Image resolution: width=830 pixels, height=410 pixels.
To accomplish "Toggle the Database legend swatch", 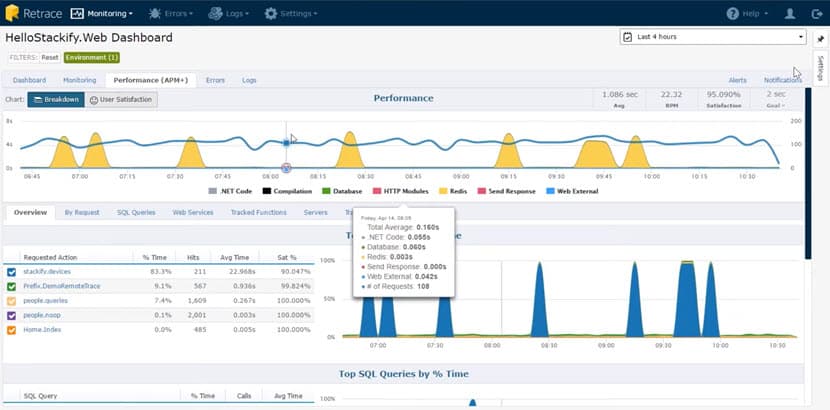I will tap(326, 192).
